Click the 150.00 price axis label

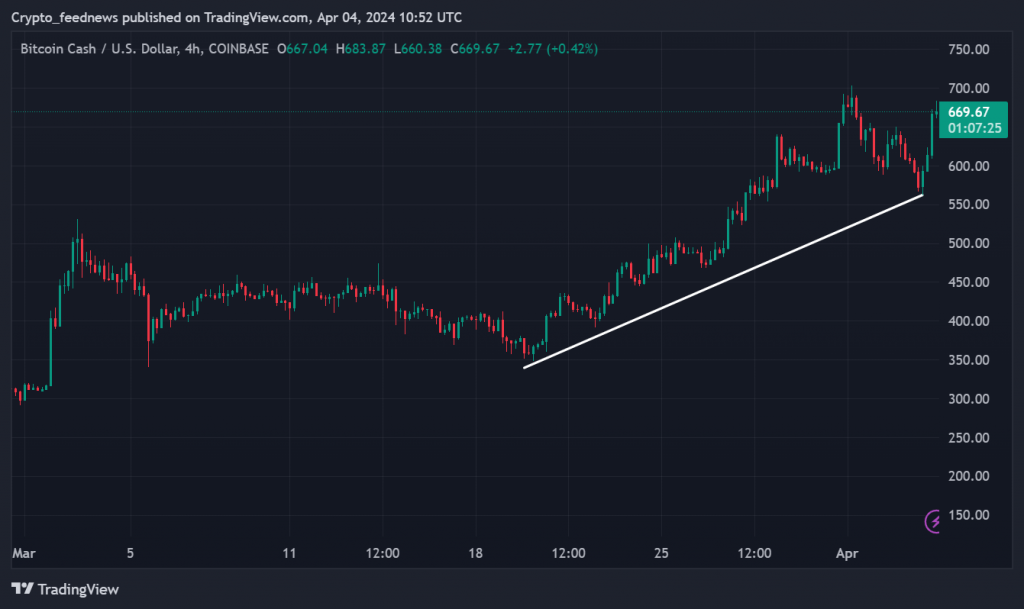(968, 515)
